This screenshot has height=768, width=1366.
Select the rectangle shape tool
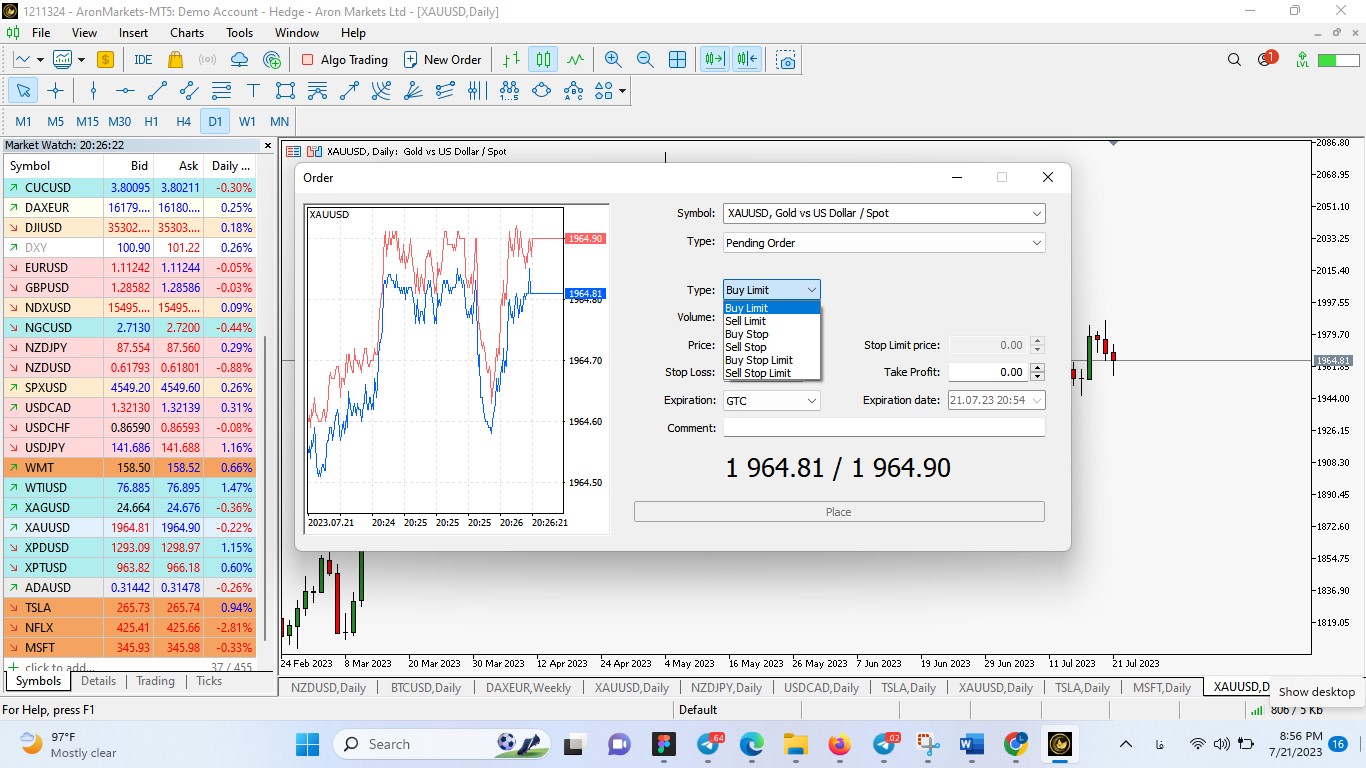point(285,90)
